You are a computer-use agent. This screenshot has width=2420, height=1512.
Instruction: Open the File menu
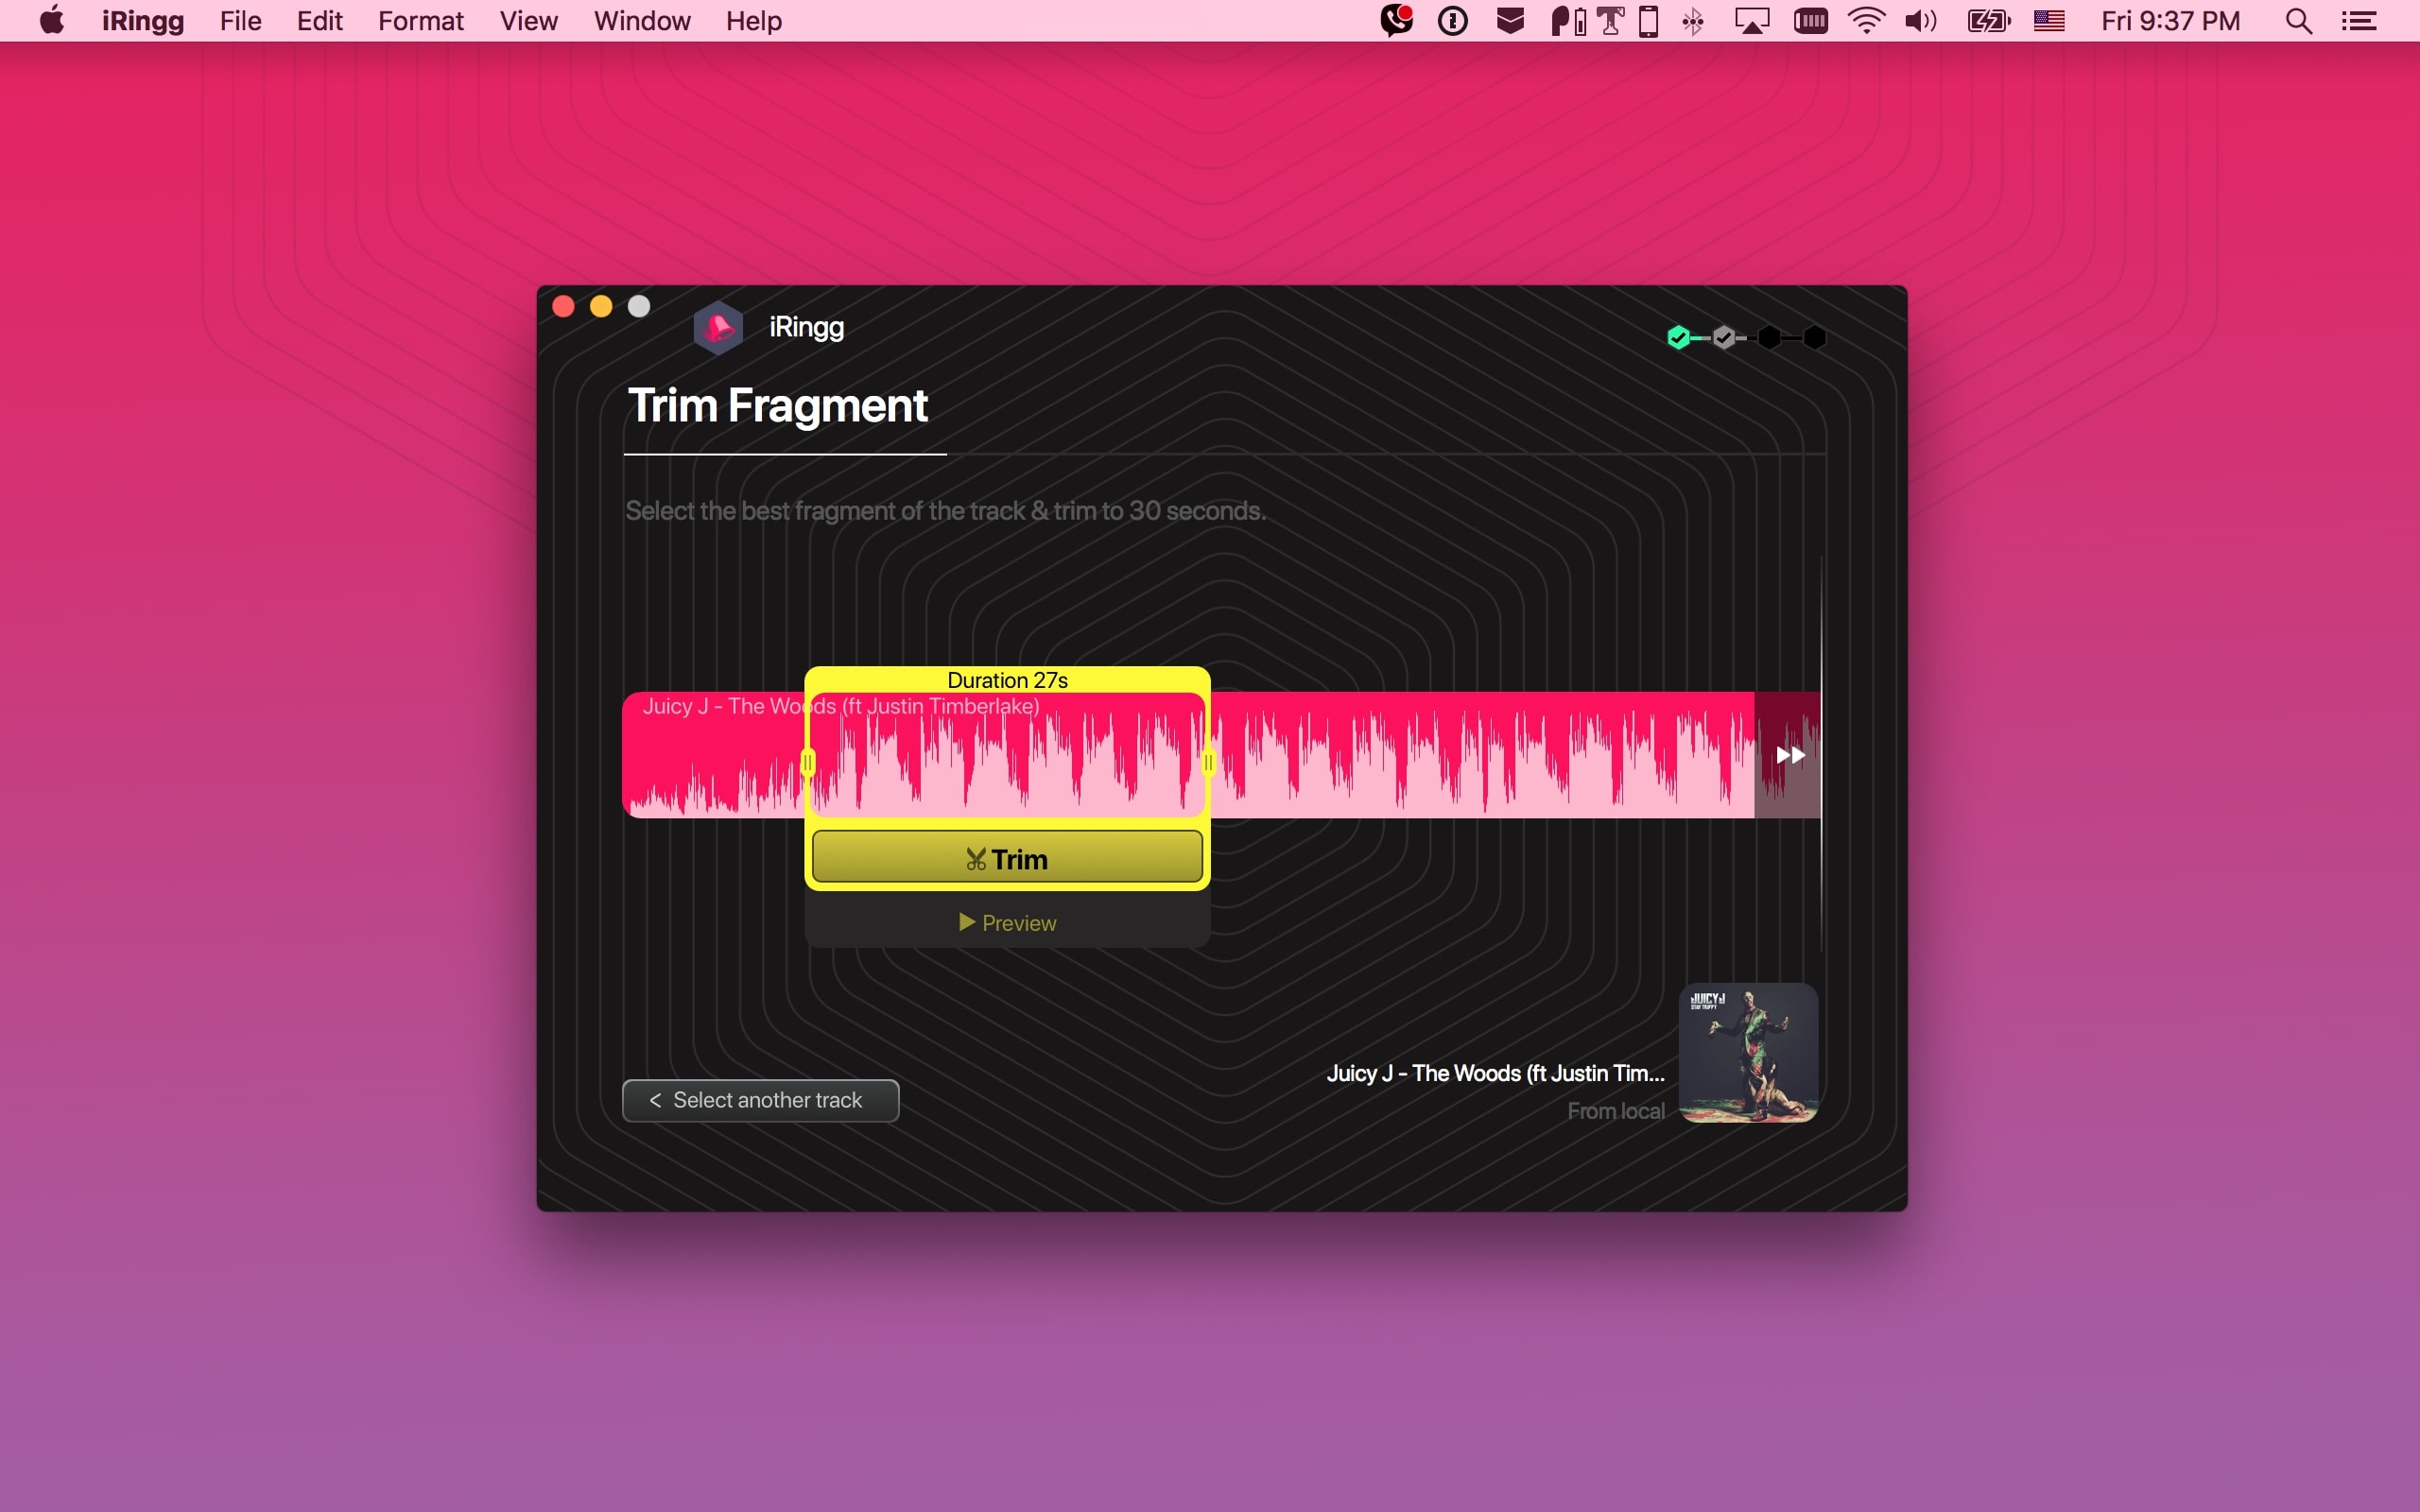tap(240, 21)
